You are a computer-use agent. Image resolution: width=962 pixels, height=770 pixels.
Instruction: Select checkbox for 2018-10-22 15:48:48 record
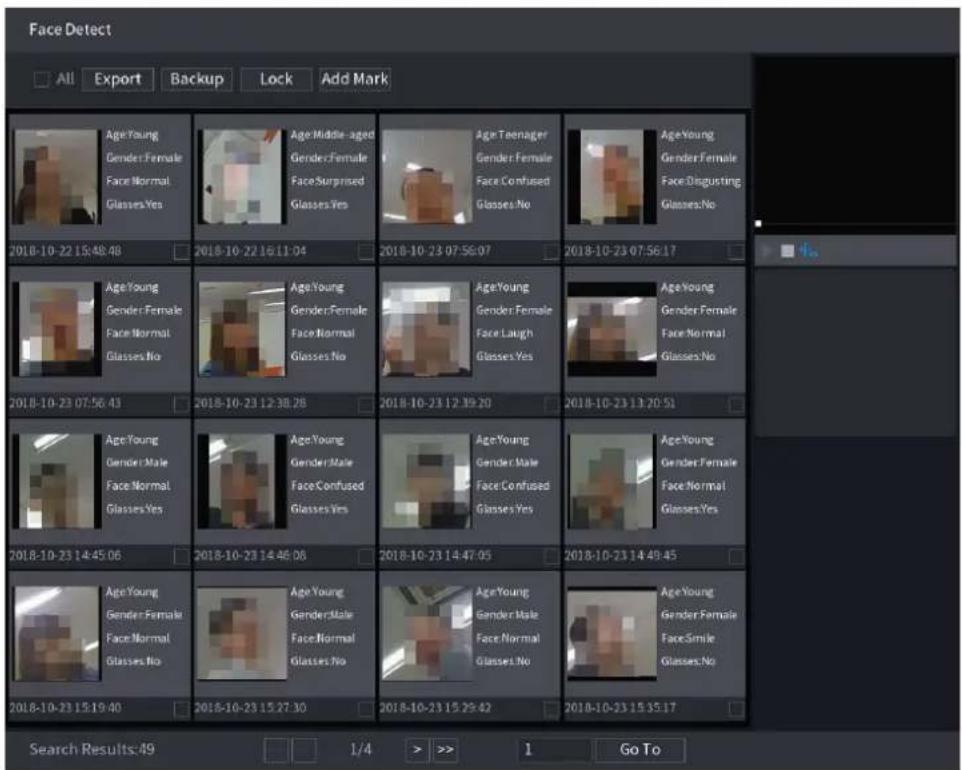[181, 252]
